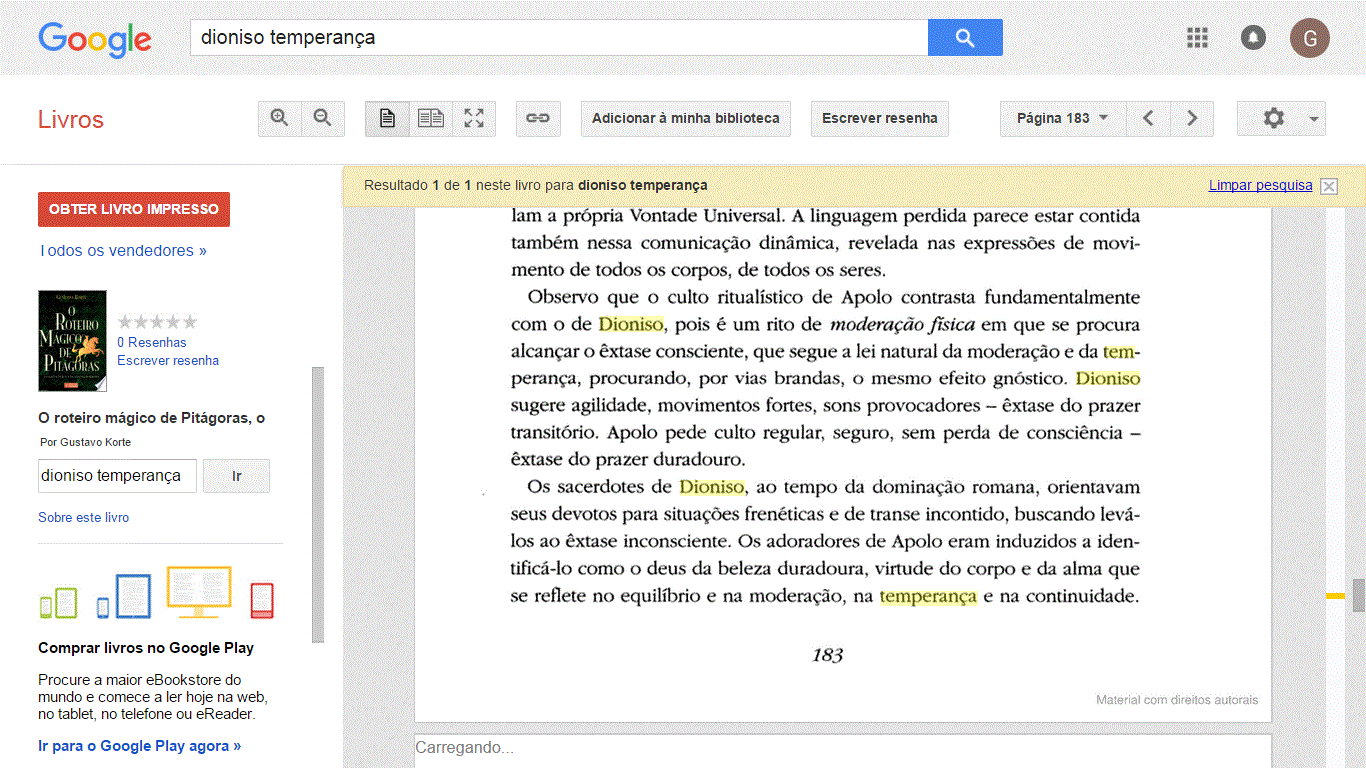Viewport: 1366px width, 768px height.
Task: Click the blue Google search button
Action: (964, 38)
